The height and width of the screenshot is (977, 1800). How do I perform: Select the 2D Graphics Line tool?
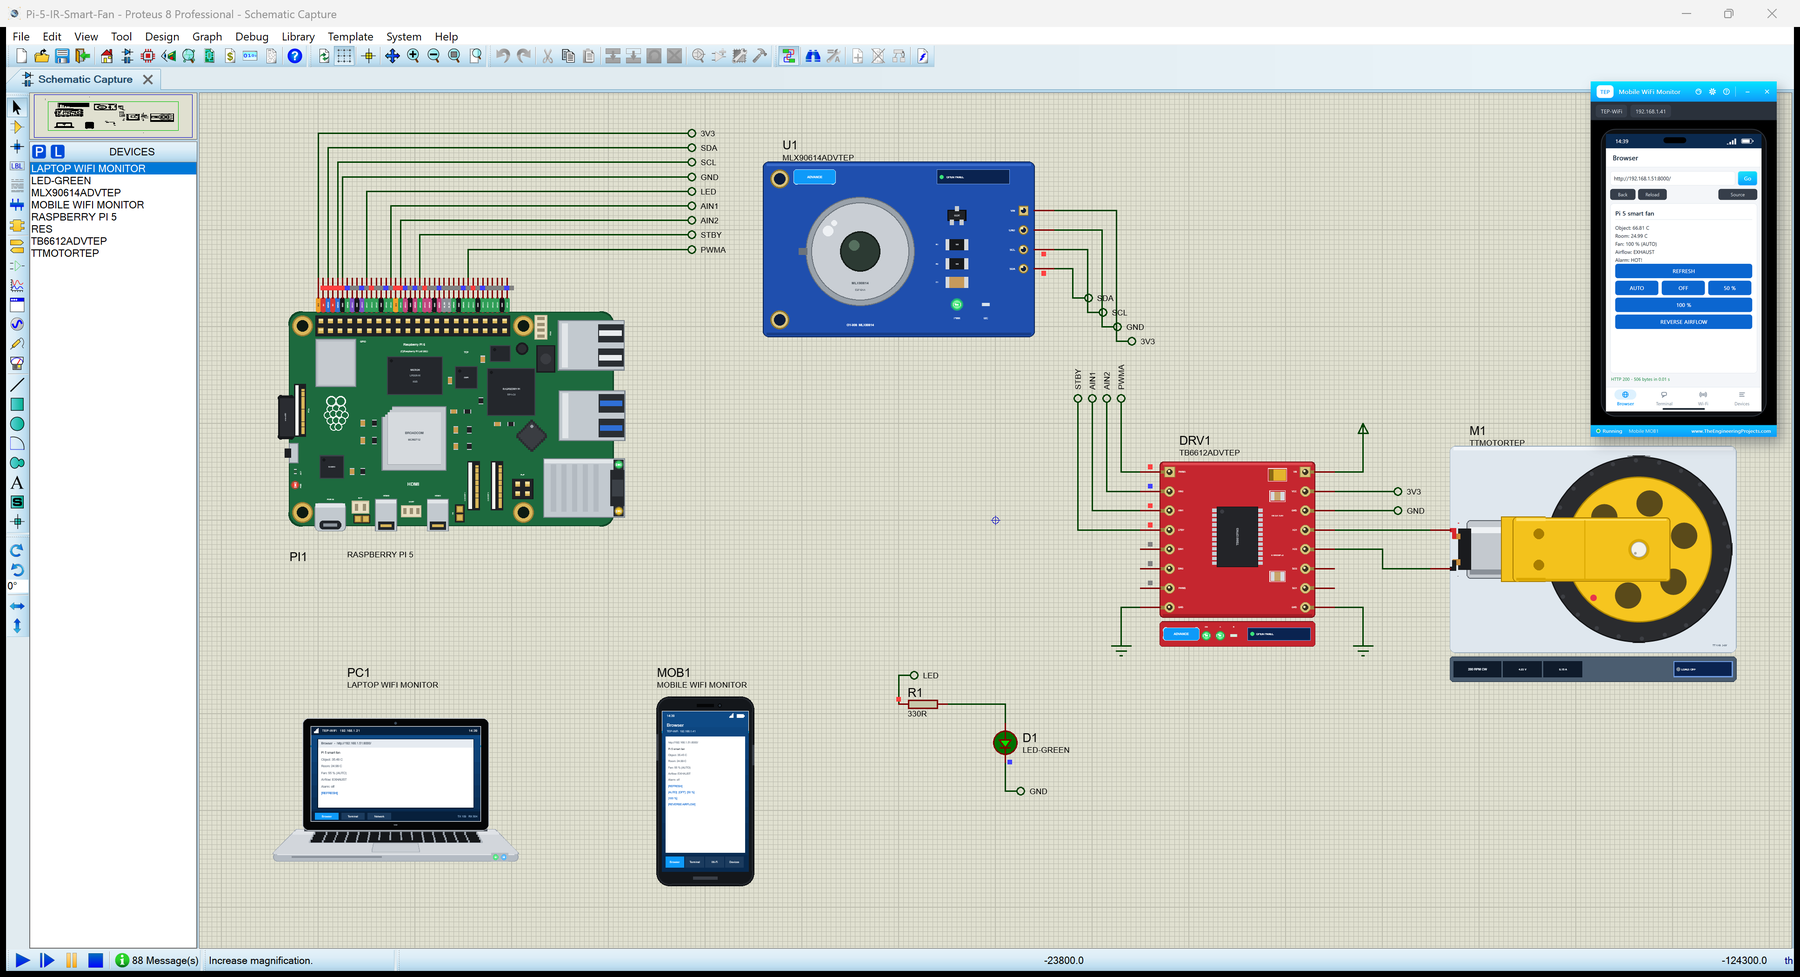coord(17,385)
